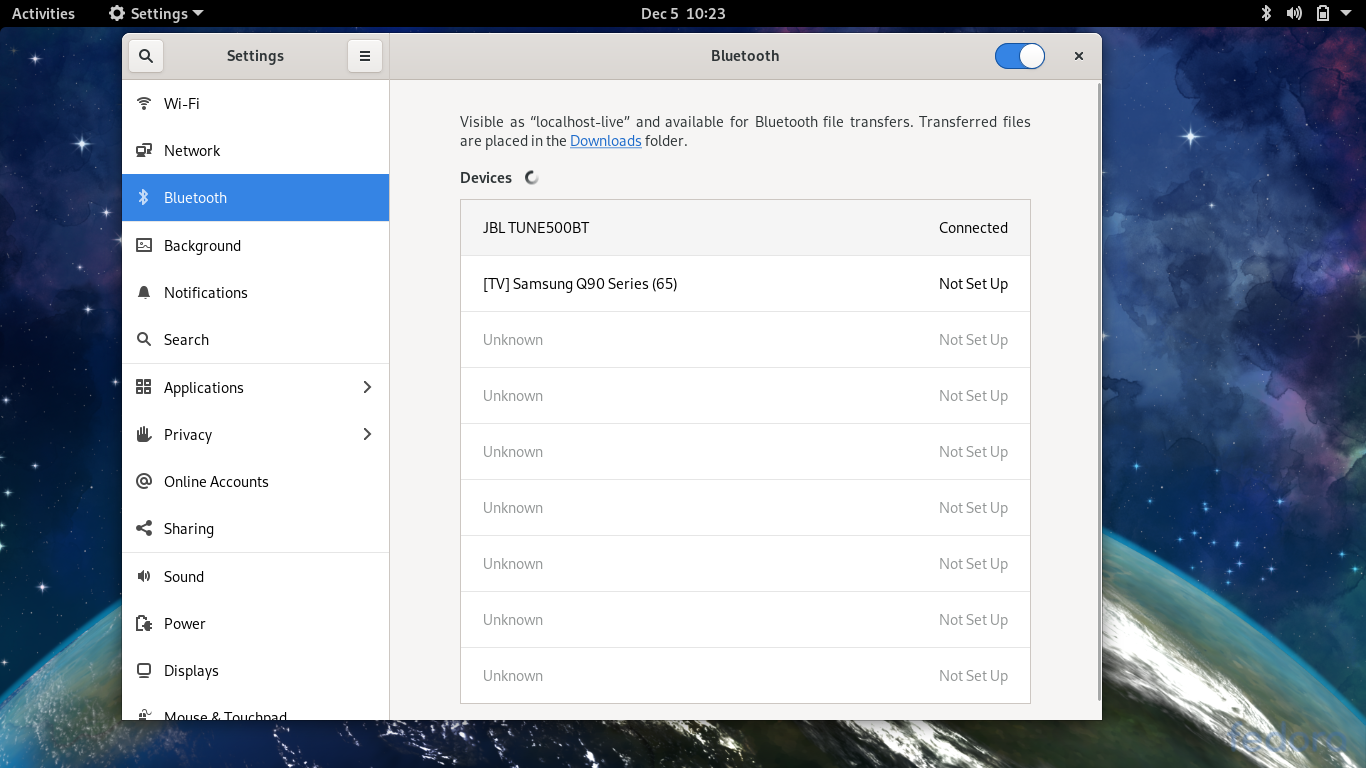Viewport: 1366px width, 768px height.
Task: Click the Search magnifier icon in sidebar
Action: [144, 340]
